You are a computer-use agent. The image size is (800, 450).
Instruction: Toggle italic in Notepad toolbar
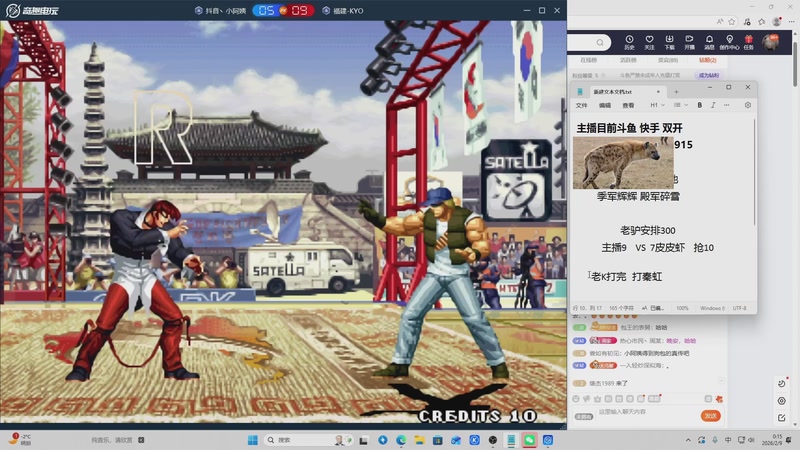(713, 105)
